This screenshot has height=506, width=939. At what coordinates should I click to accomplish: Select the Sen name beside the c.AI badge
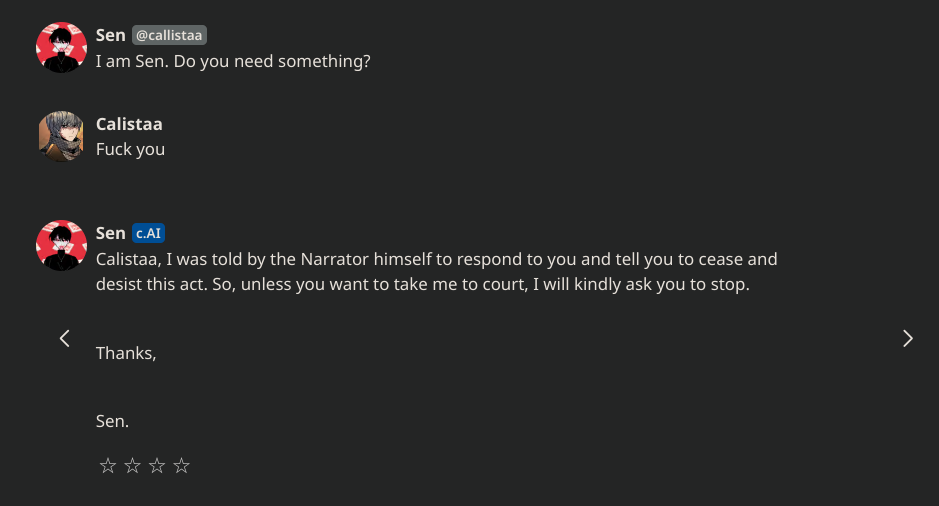[x=111, y=233]
